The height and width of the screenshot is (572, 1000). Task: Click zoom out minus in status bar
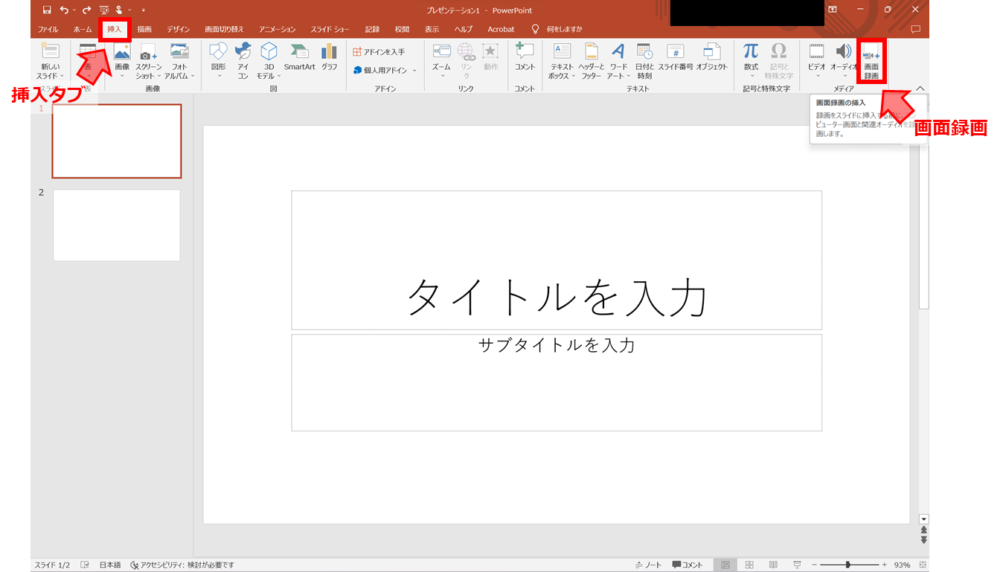[x=814, y=565]
